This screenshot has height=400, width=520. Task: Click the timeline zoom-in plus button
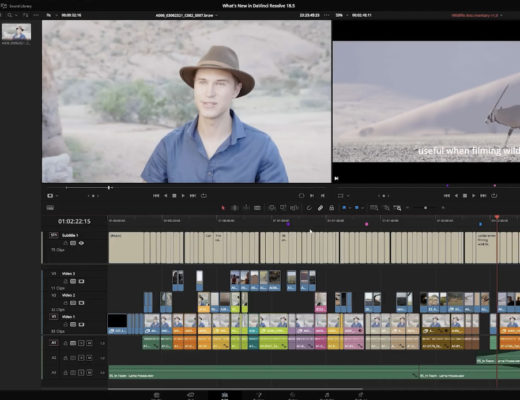tap(443, 208)
